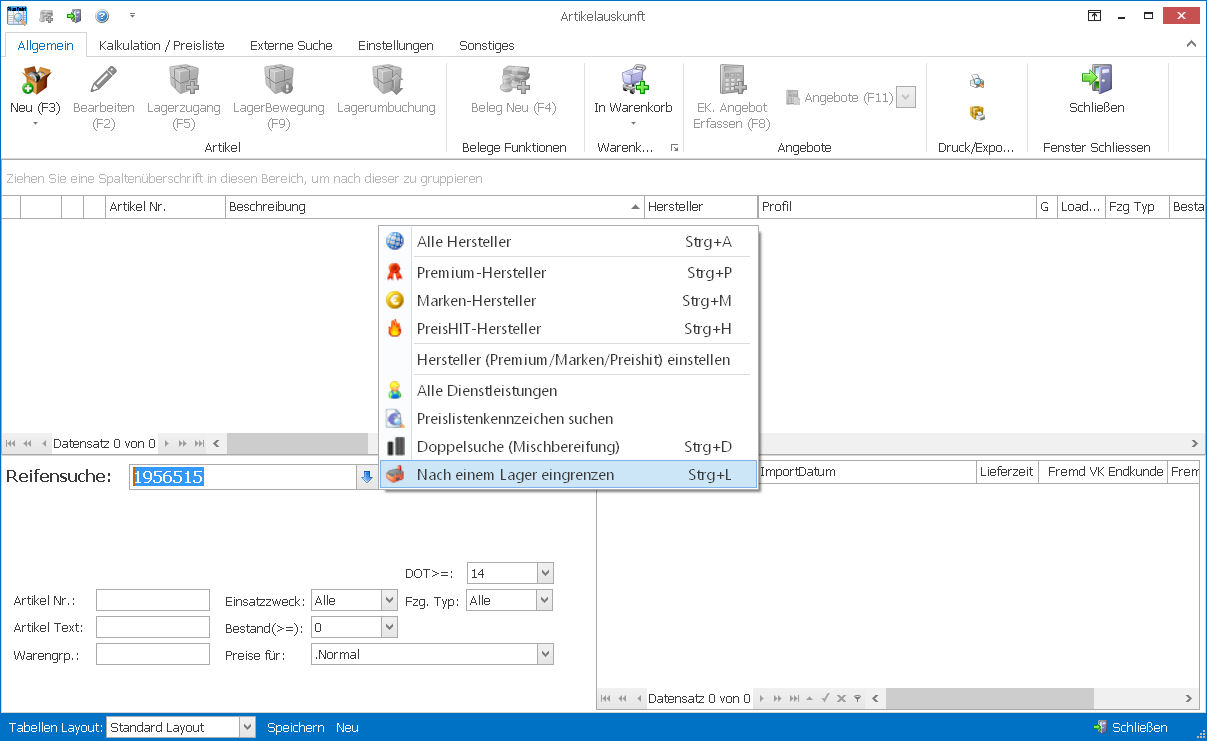
Task: Click the green exit door icon in title bar
Action: coord(74,16)
